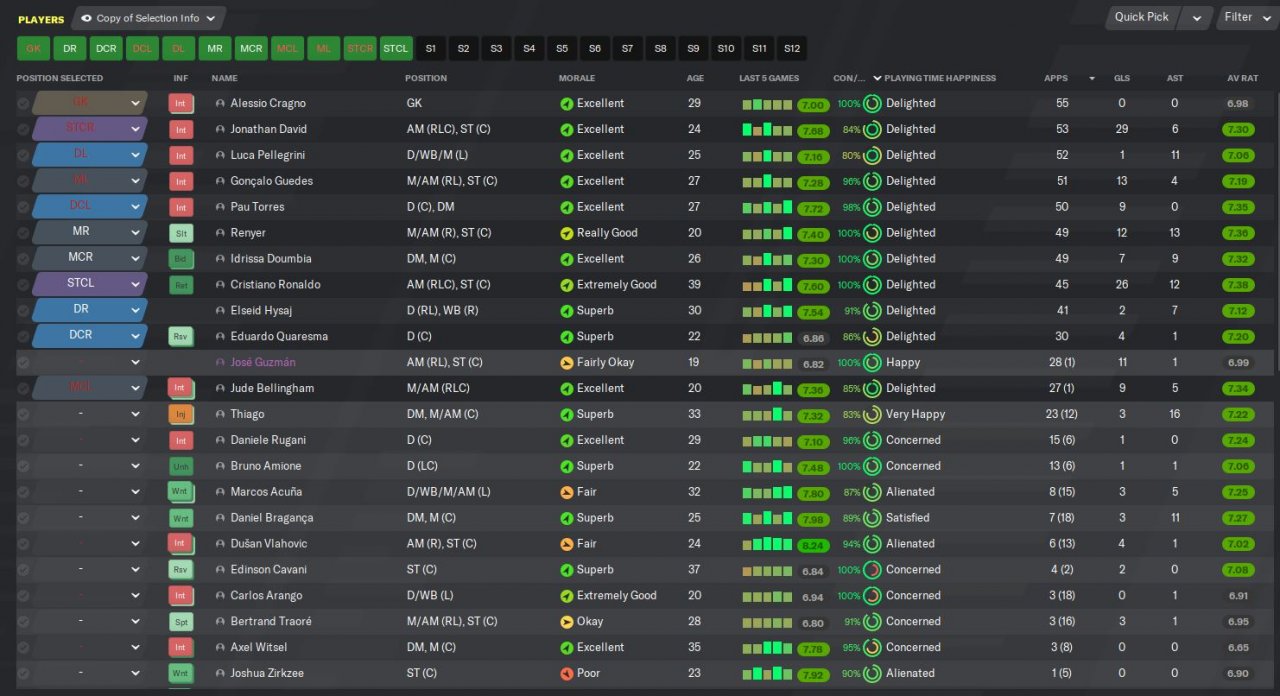This screenshot has height=696, width=1280.
Task: Click player profile icon beside Pau Torres
Action: tap(220, 207)
